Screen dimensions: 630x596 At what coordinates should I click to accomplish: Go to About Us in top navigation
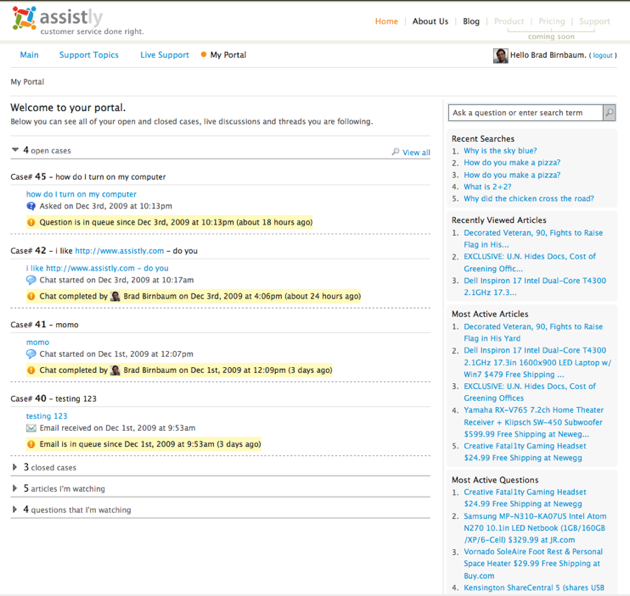coord(430,21)
